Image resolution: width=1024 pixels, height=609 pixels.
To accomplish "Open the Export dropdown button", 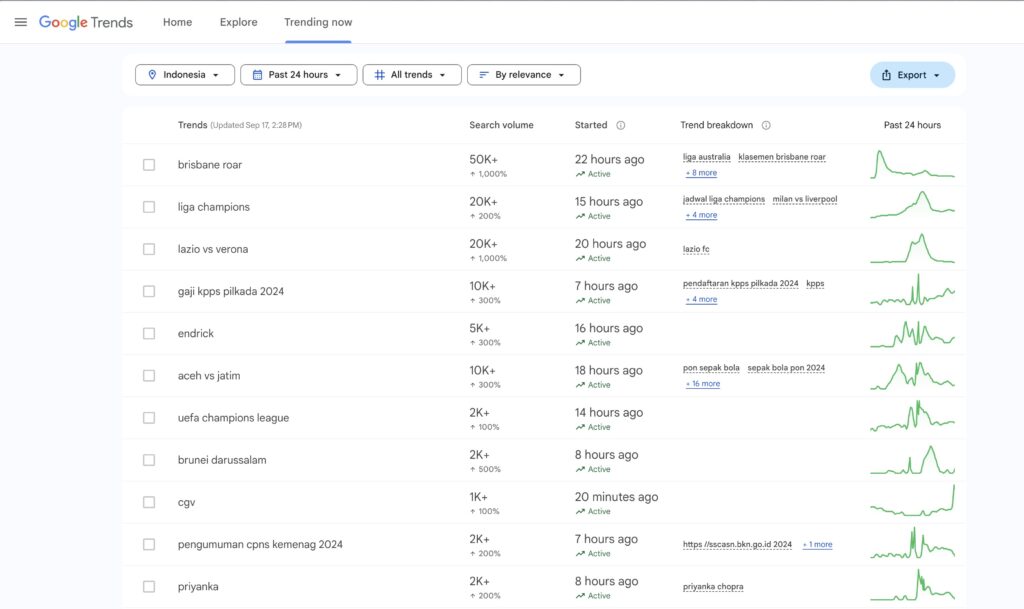I will click(x=912, y=75).
